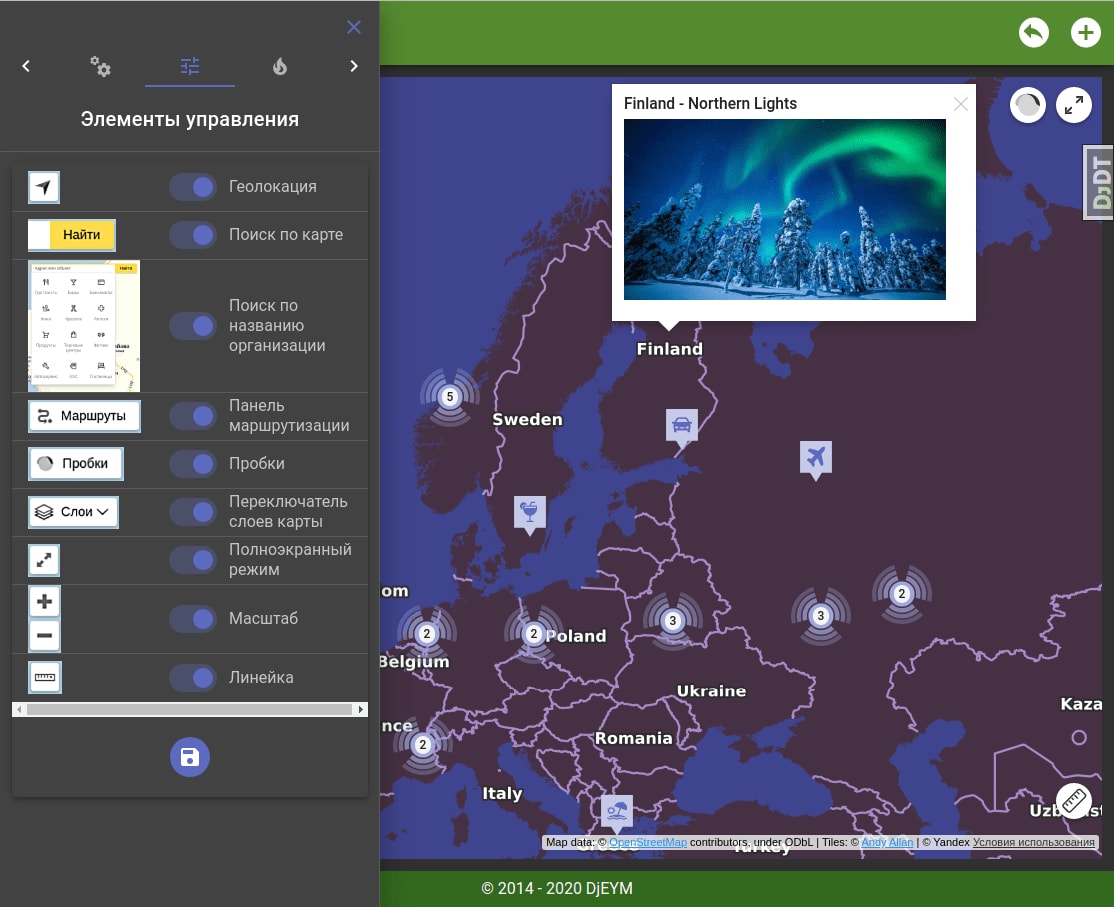Toggle the Пробки switch
This screenshot has height=907, width=1114.
tap(193, 464)
